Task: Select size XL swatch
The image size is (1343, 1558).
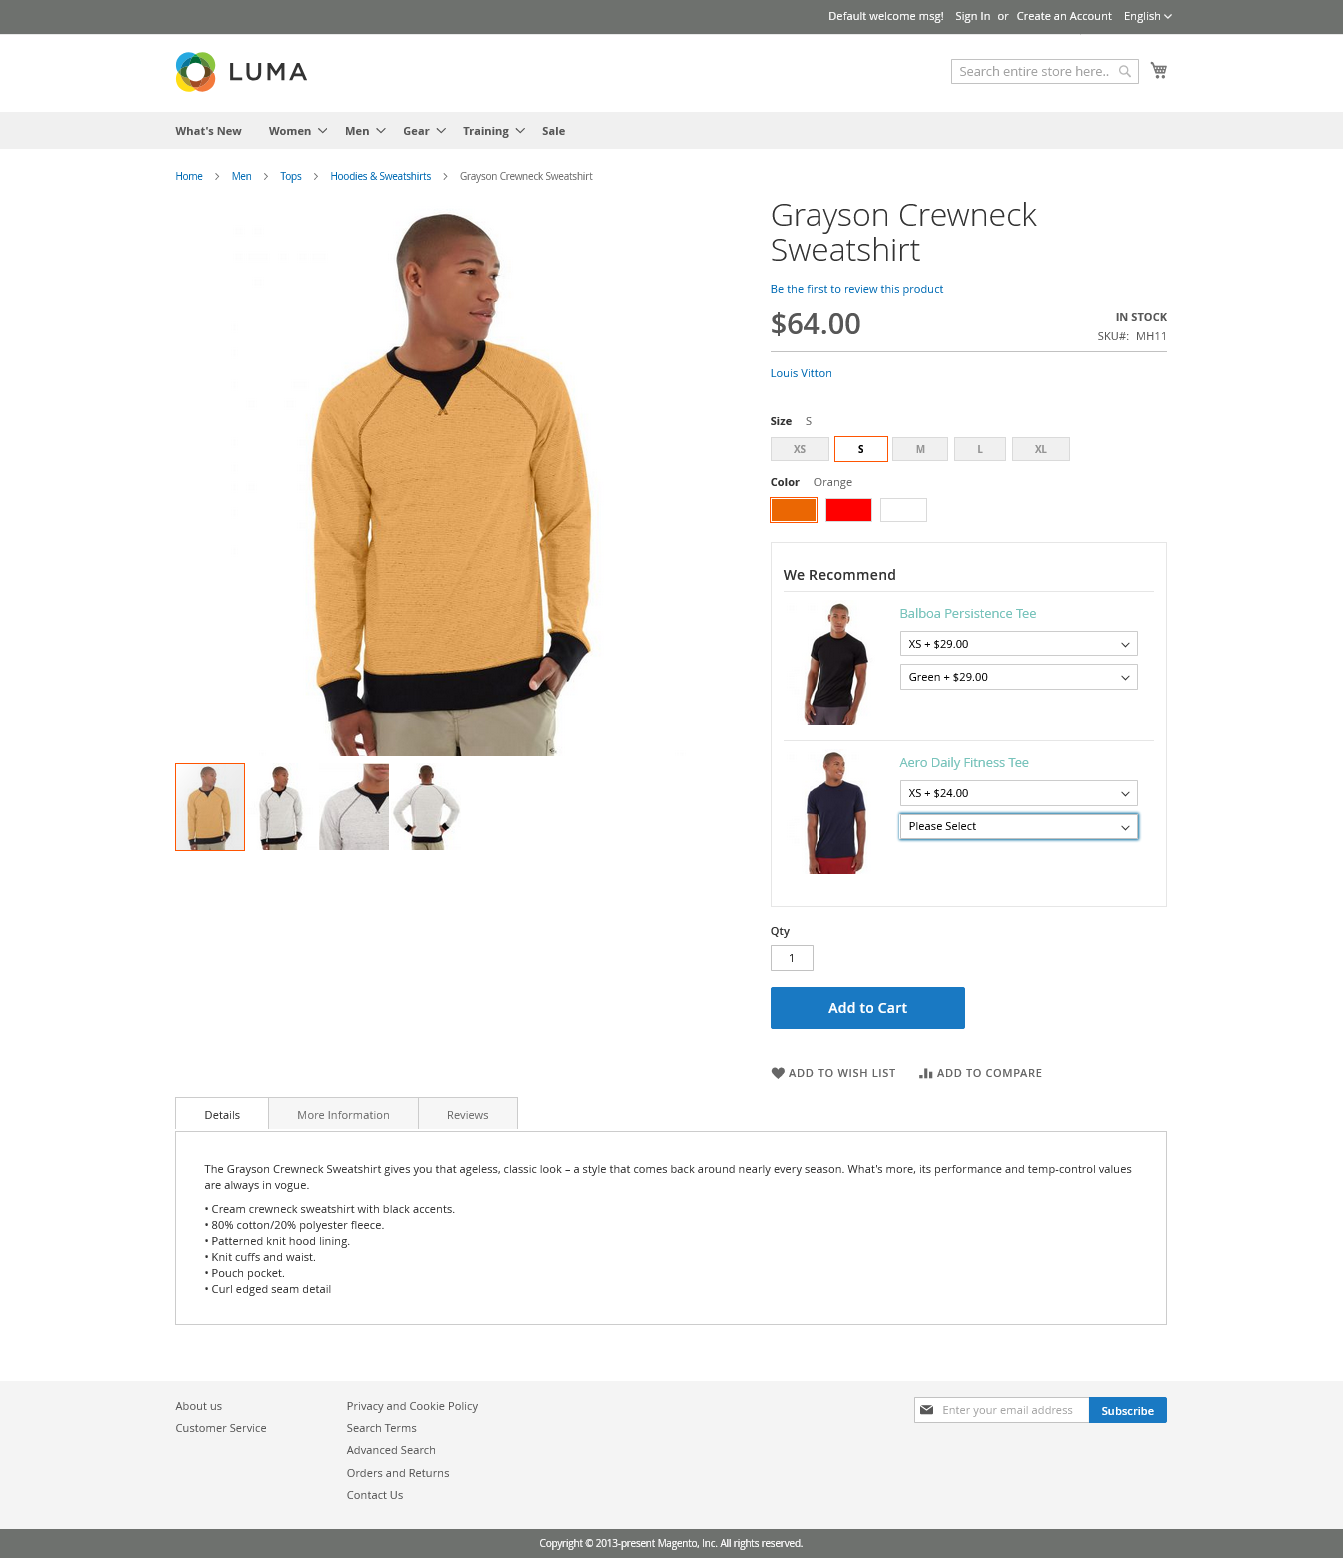Action: (1041, 449)
